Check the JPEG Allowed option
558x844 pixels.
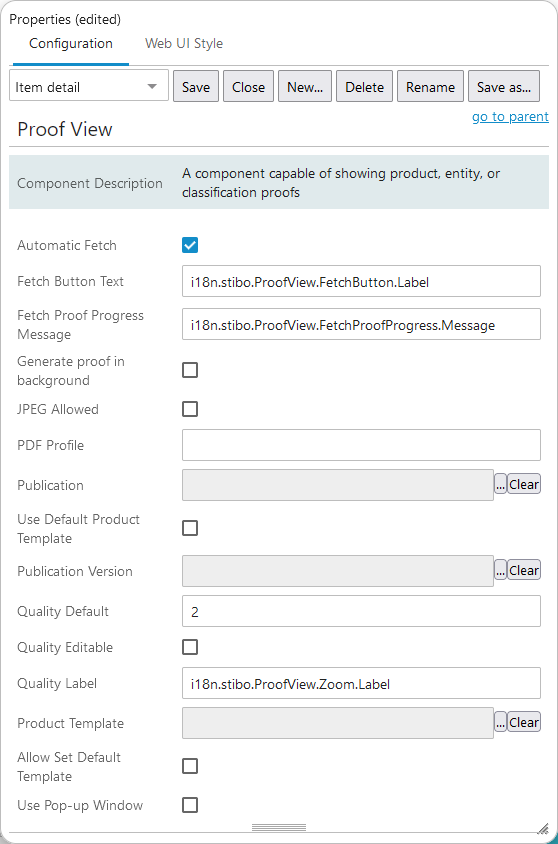pos(190,409)
